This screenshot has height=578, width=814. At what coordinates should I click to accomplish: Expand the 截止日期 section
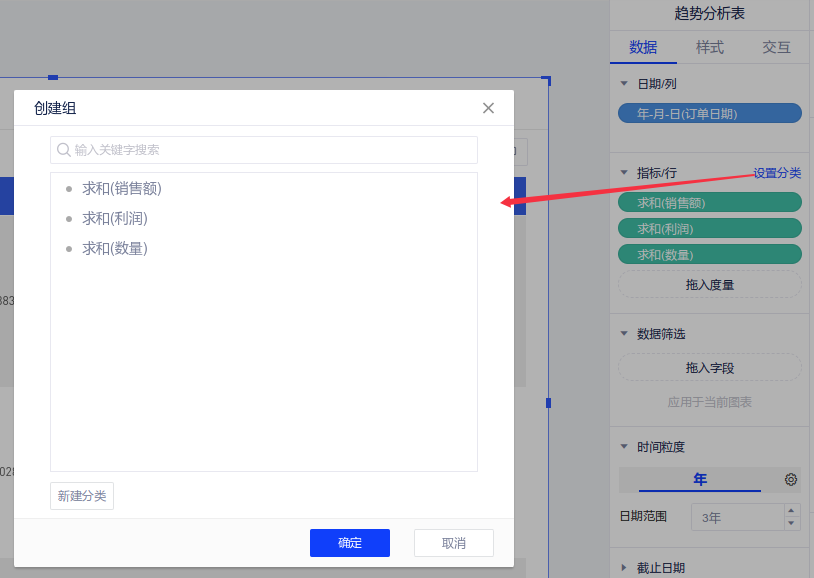tap(625, 568)
